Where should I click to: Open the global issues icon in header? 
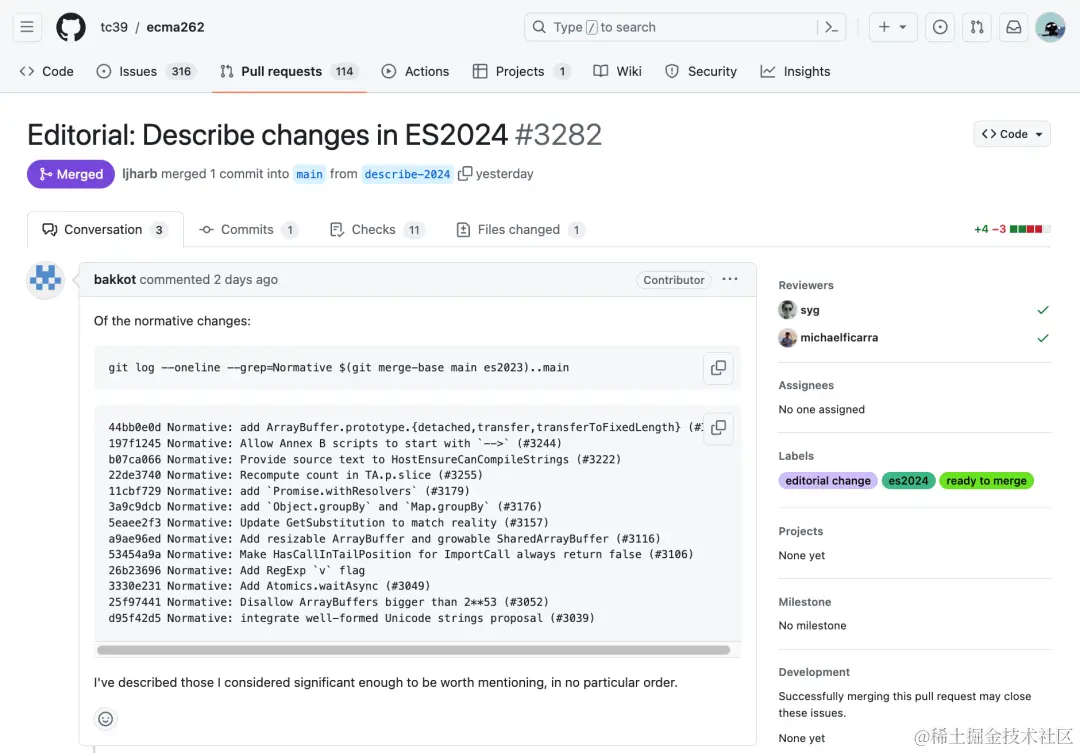click(939, 27)
